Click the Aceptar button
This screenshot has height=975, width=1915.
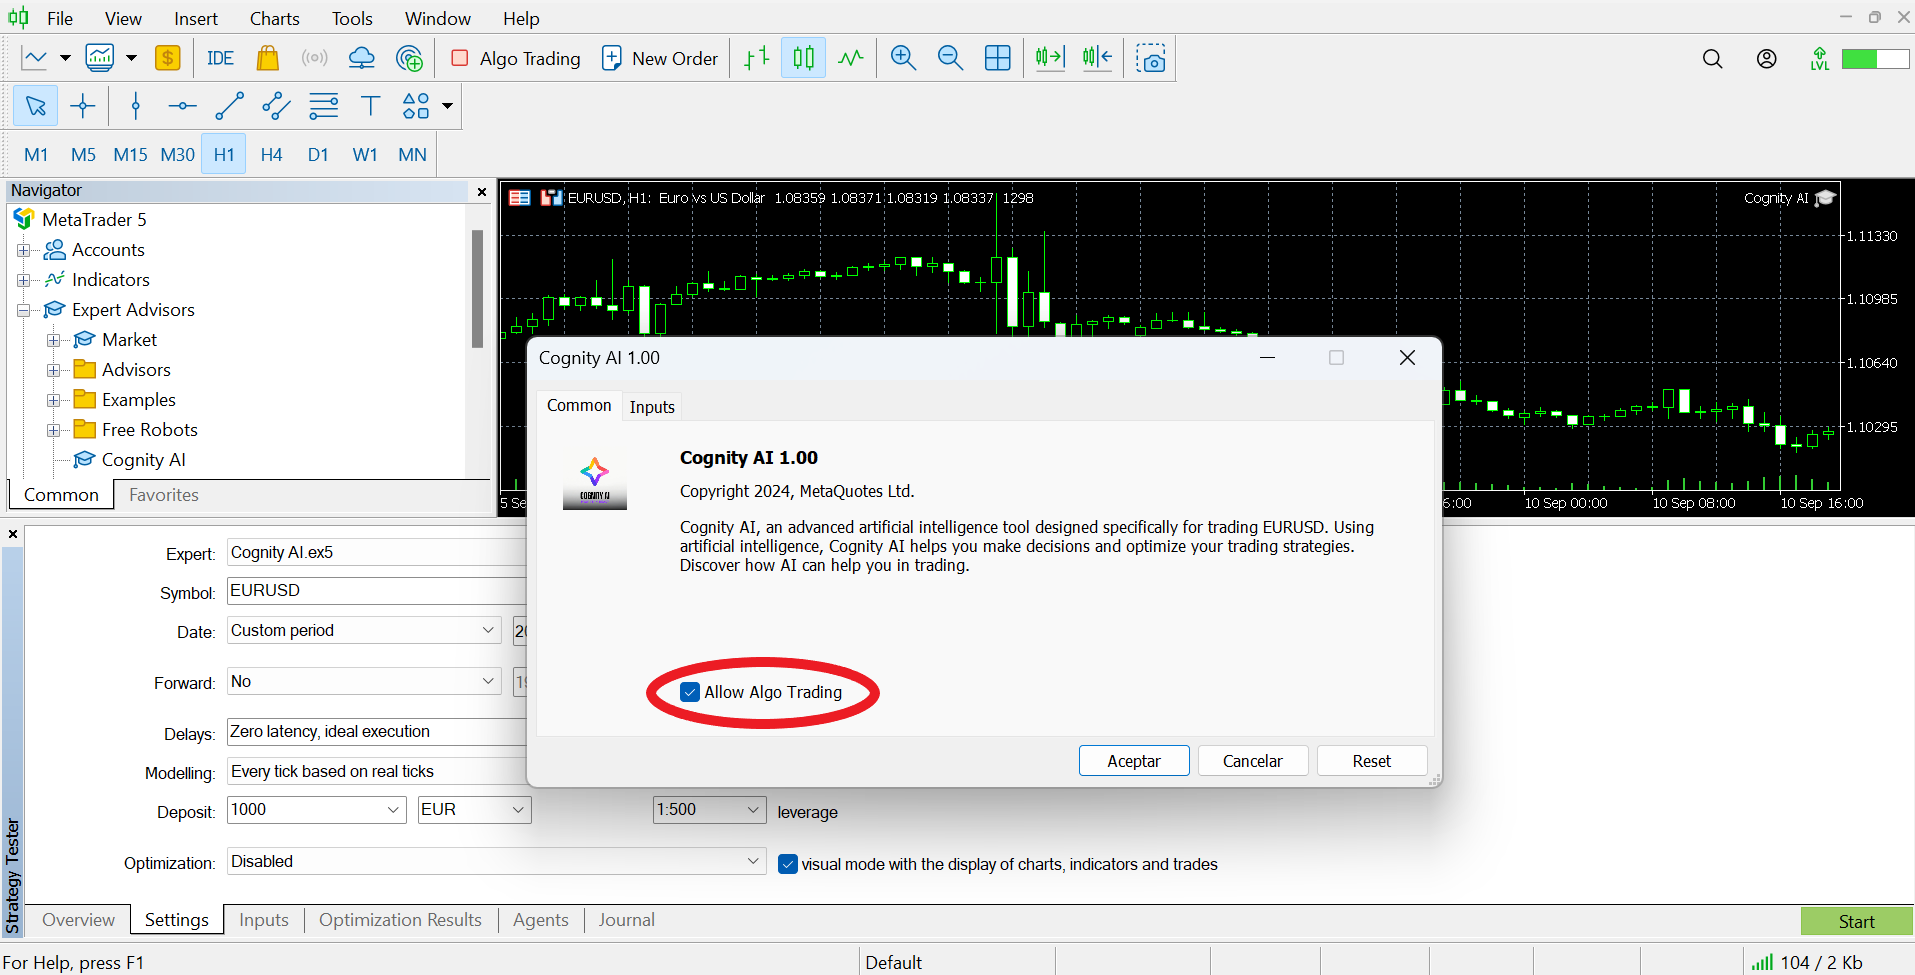click(x=1134, y=761)
